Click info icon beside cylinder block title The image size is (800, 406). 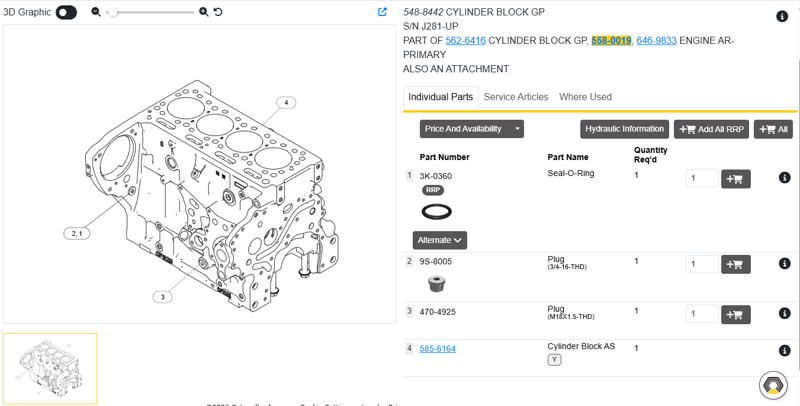[x=782, y=16]
